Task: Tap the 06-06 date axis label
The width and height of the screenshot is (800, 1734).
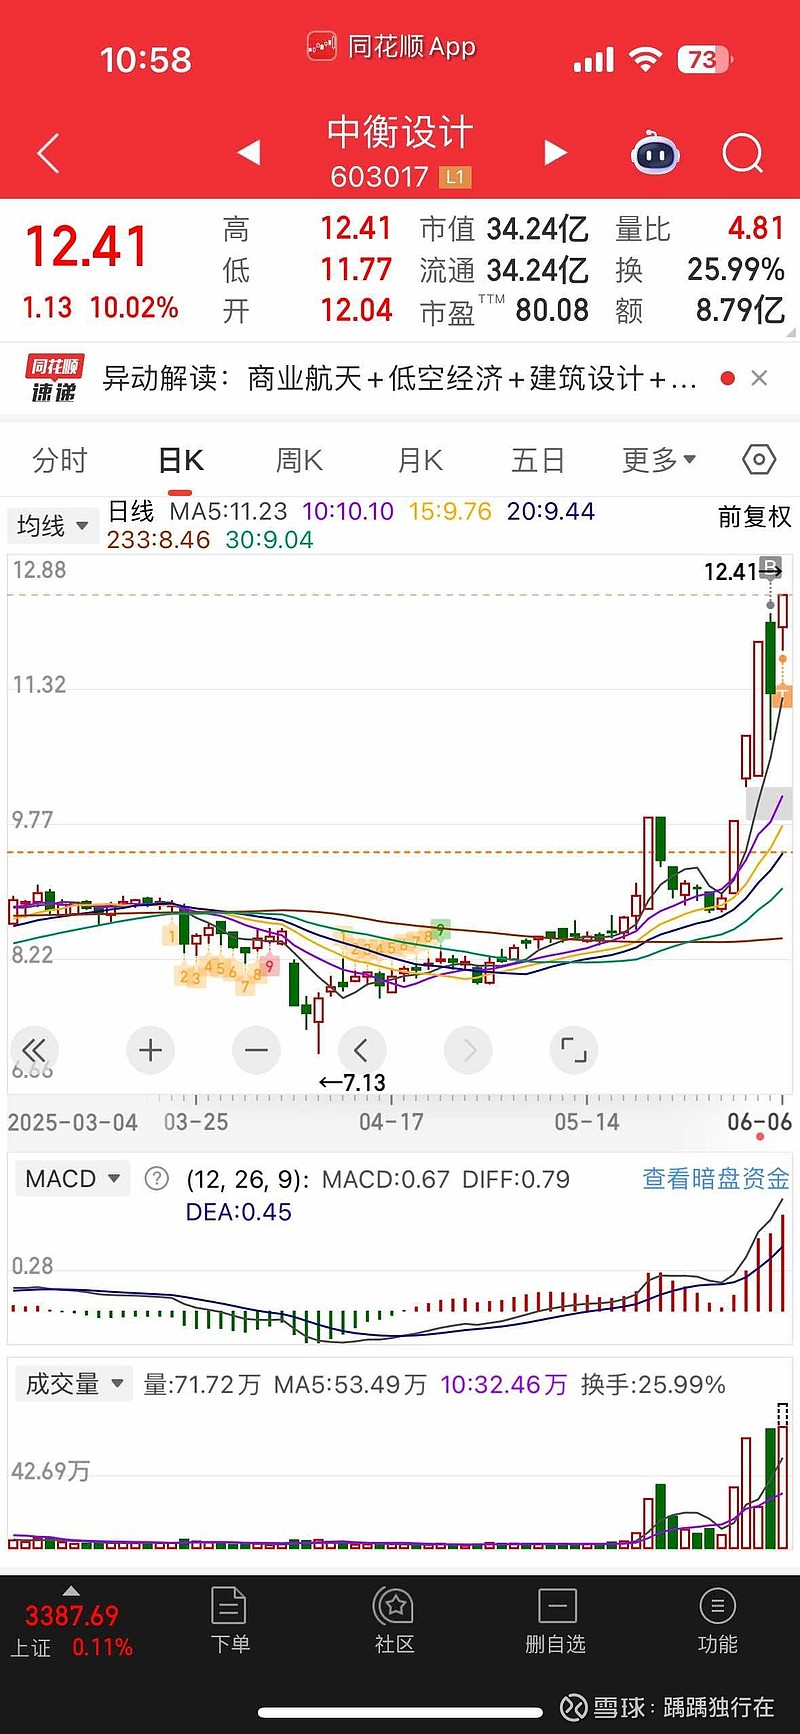Action: tap(759, 1122)
